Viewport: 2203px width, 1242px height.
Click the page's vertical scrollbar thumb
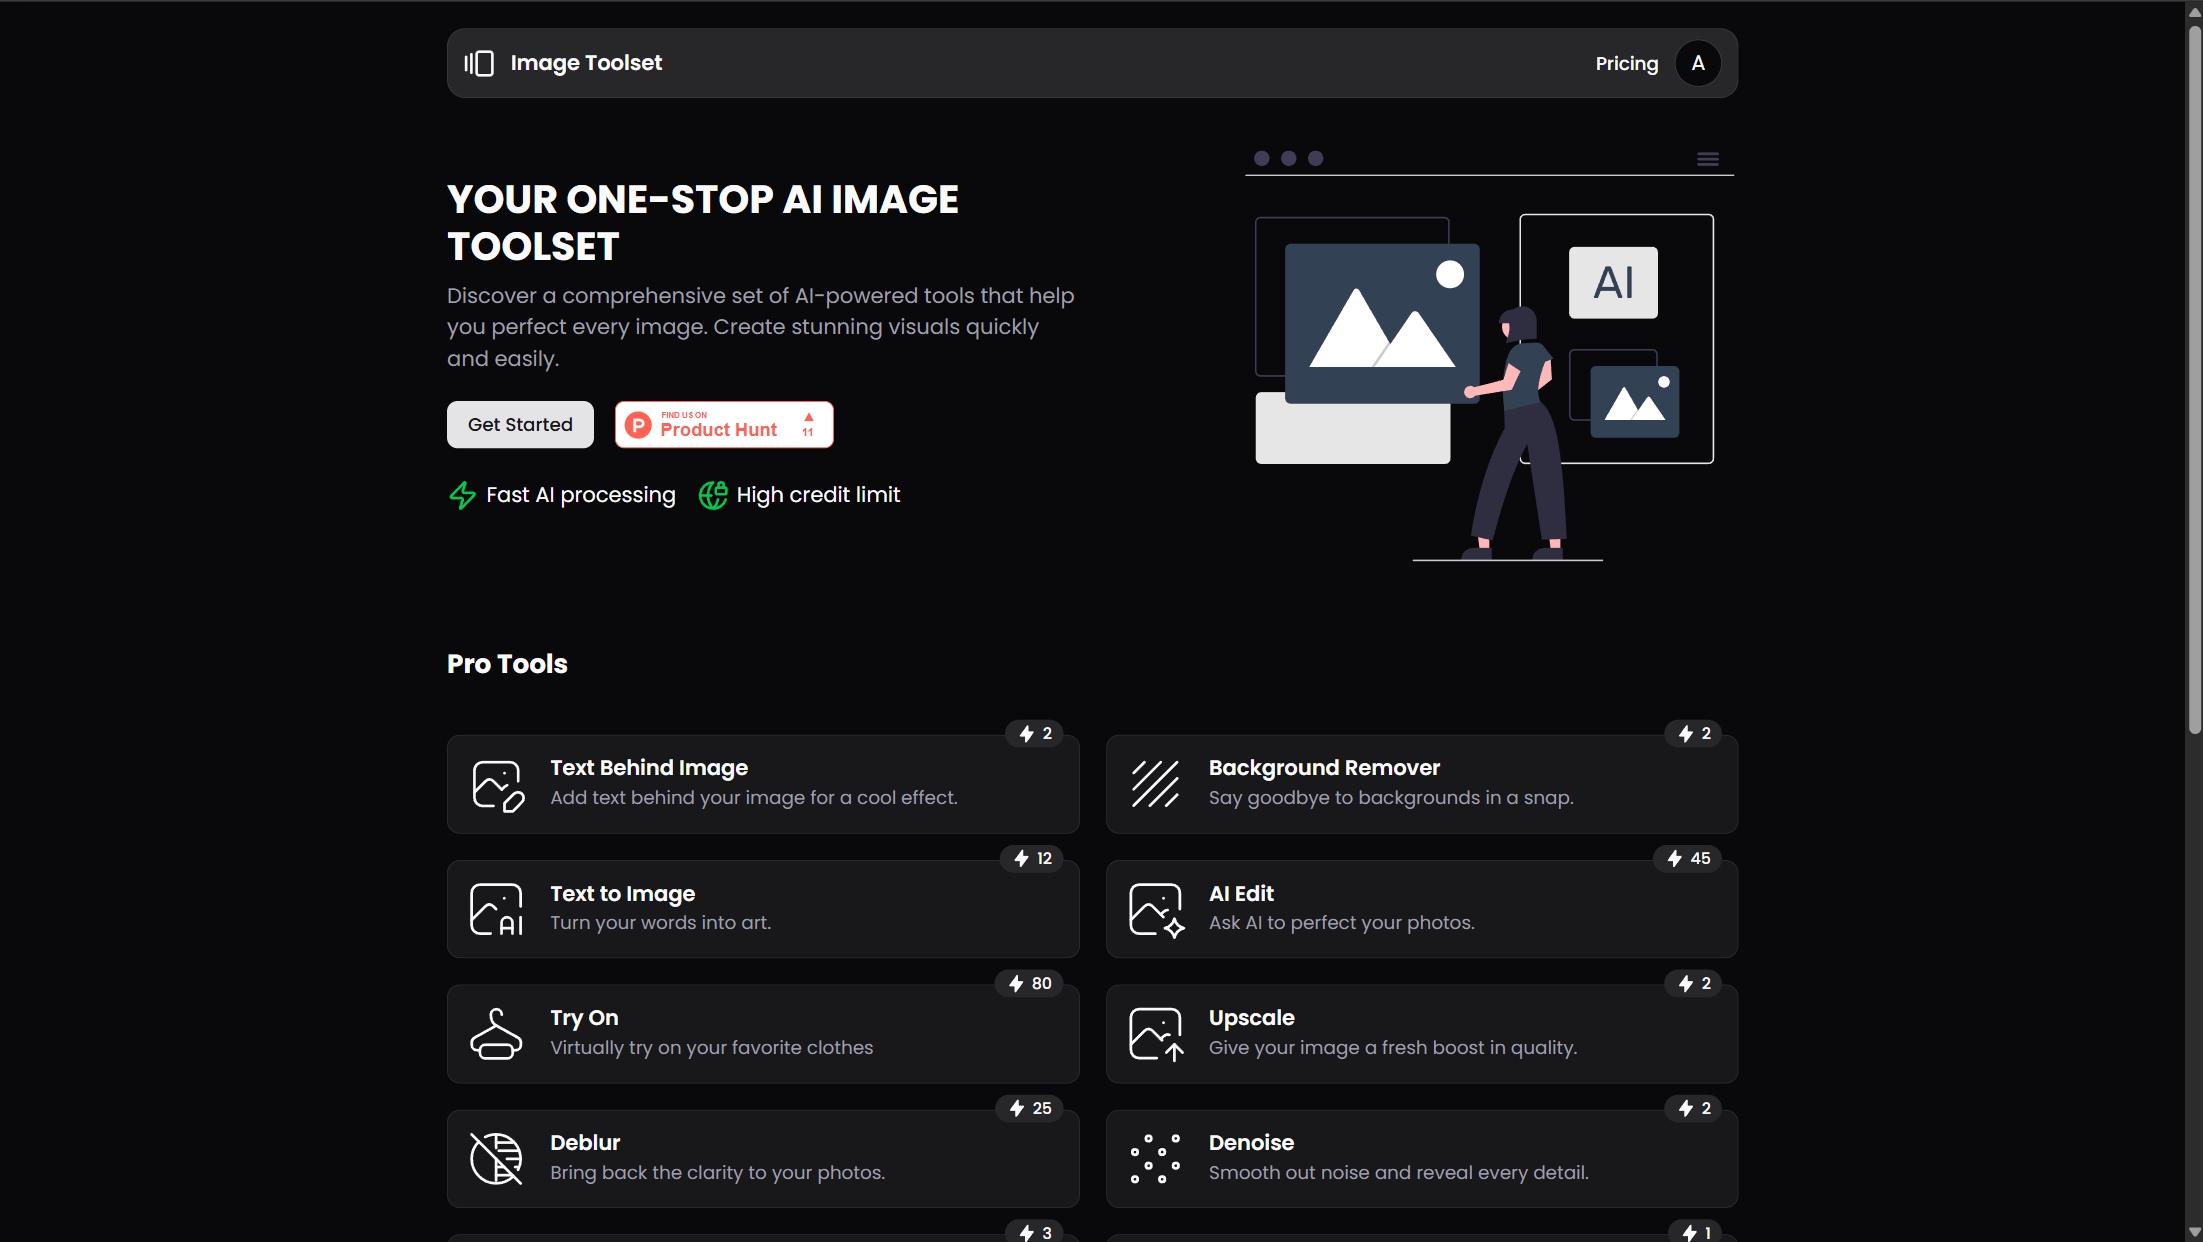(2194, 380)
